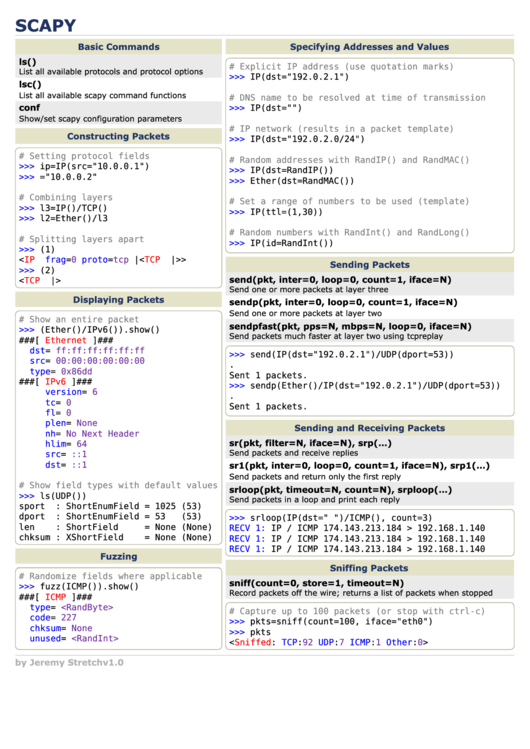Select the Basic Commands section header
The image size is (530, 749).
118,47
